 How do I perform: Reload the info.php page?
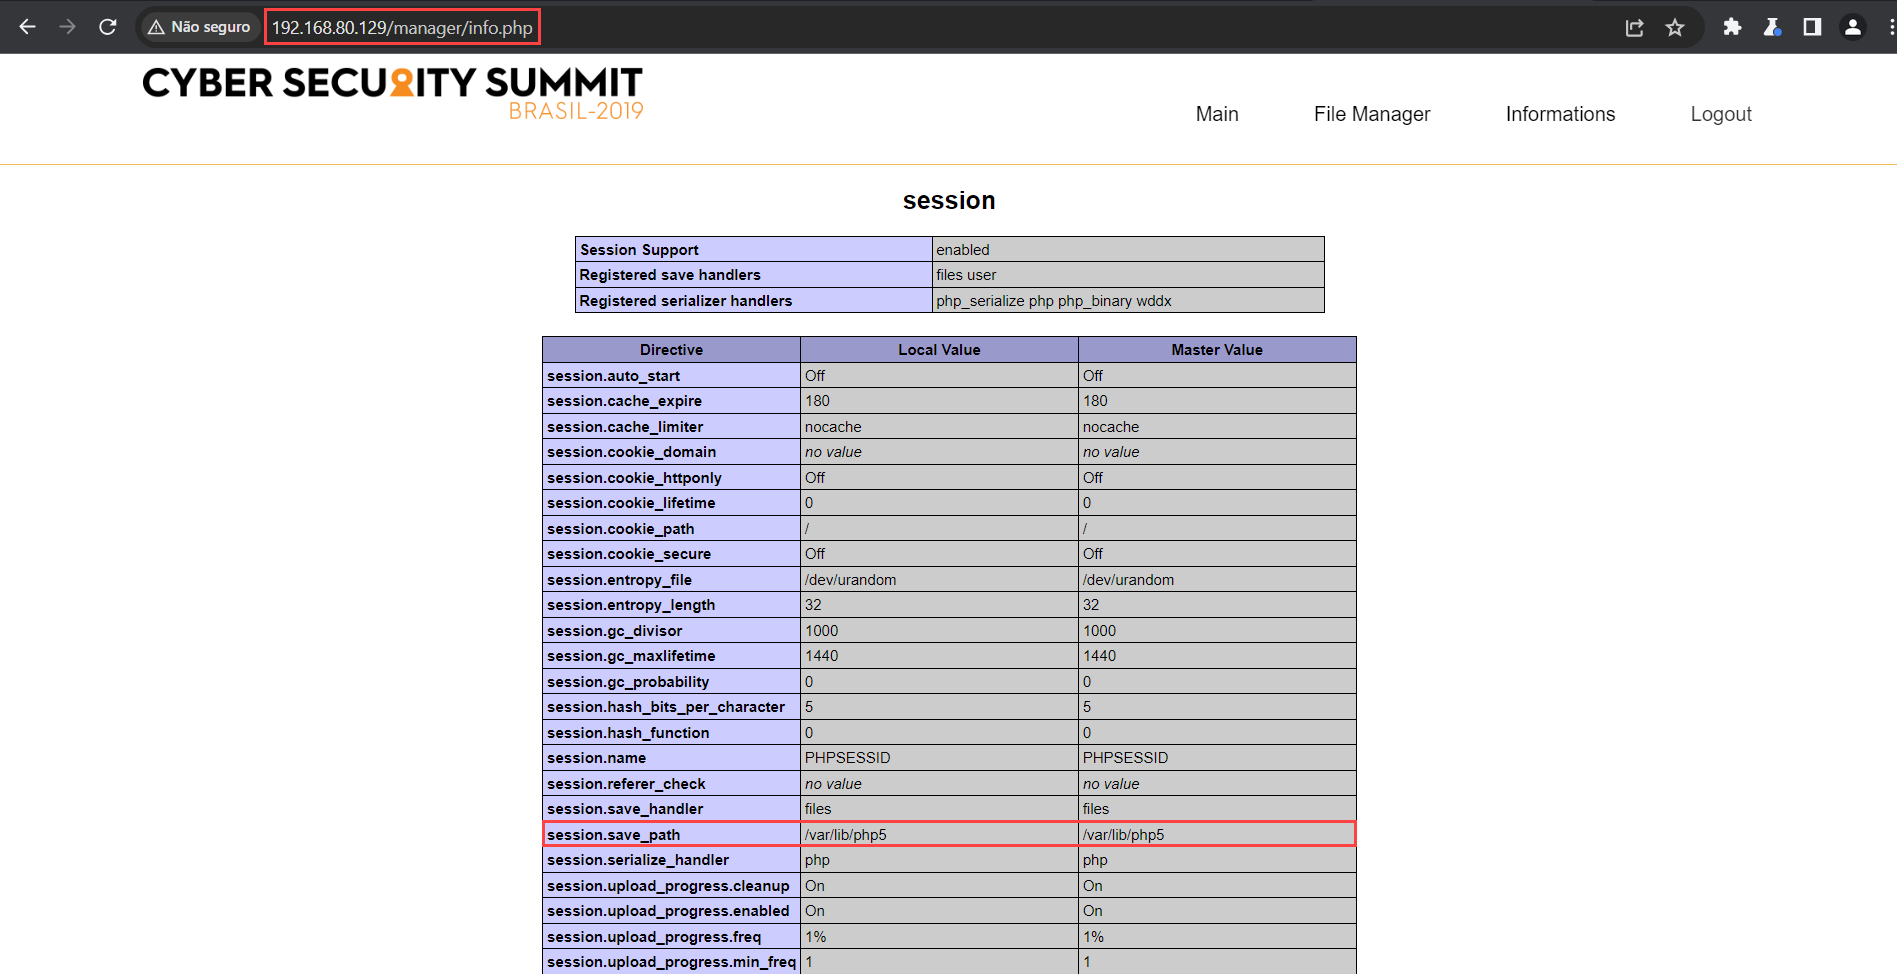tap(108, 27)
